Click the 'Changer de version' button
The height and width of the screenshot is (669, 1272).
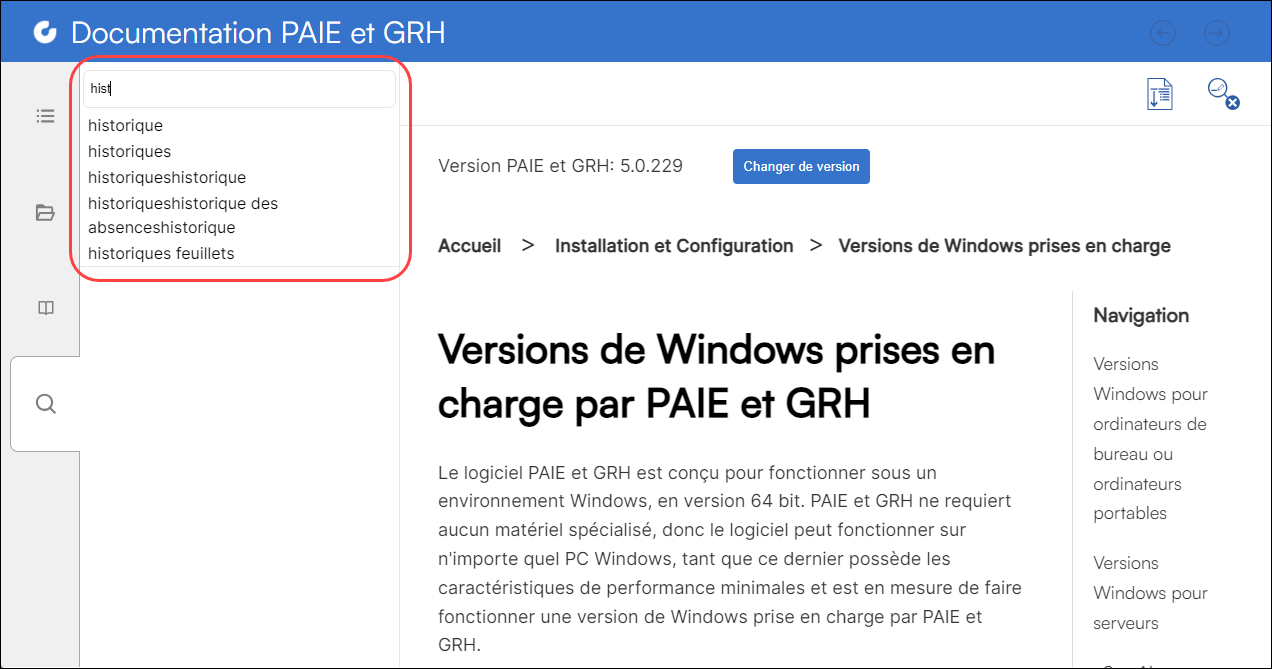tap(801, 167)
